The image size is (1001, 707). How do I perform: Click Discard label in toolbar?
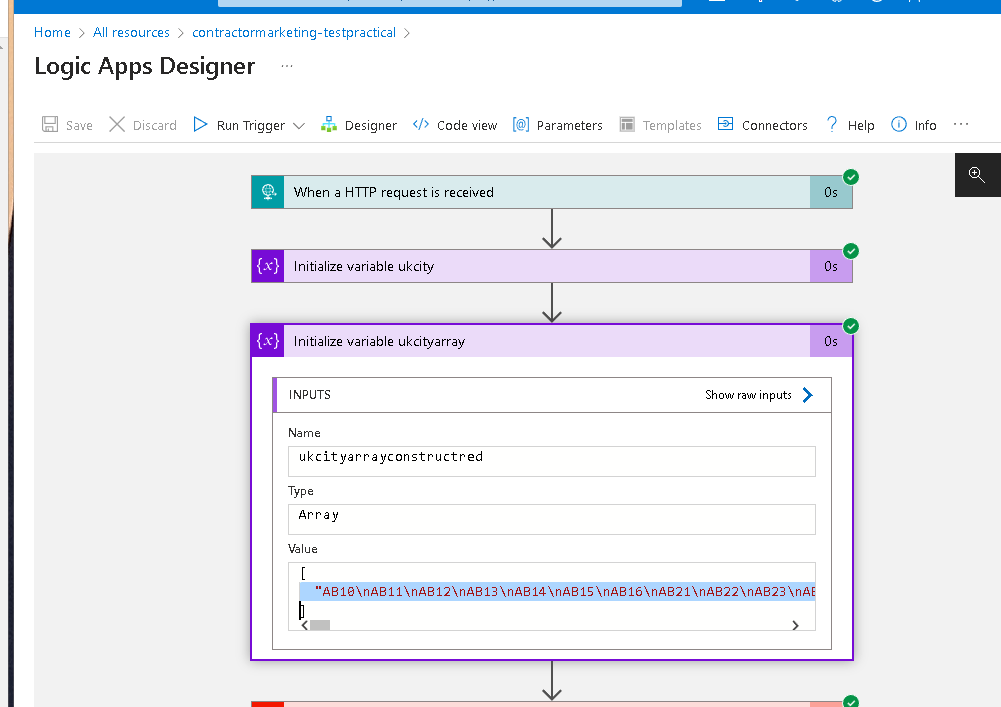[154, 125]
